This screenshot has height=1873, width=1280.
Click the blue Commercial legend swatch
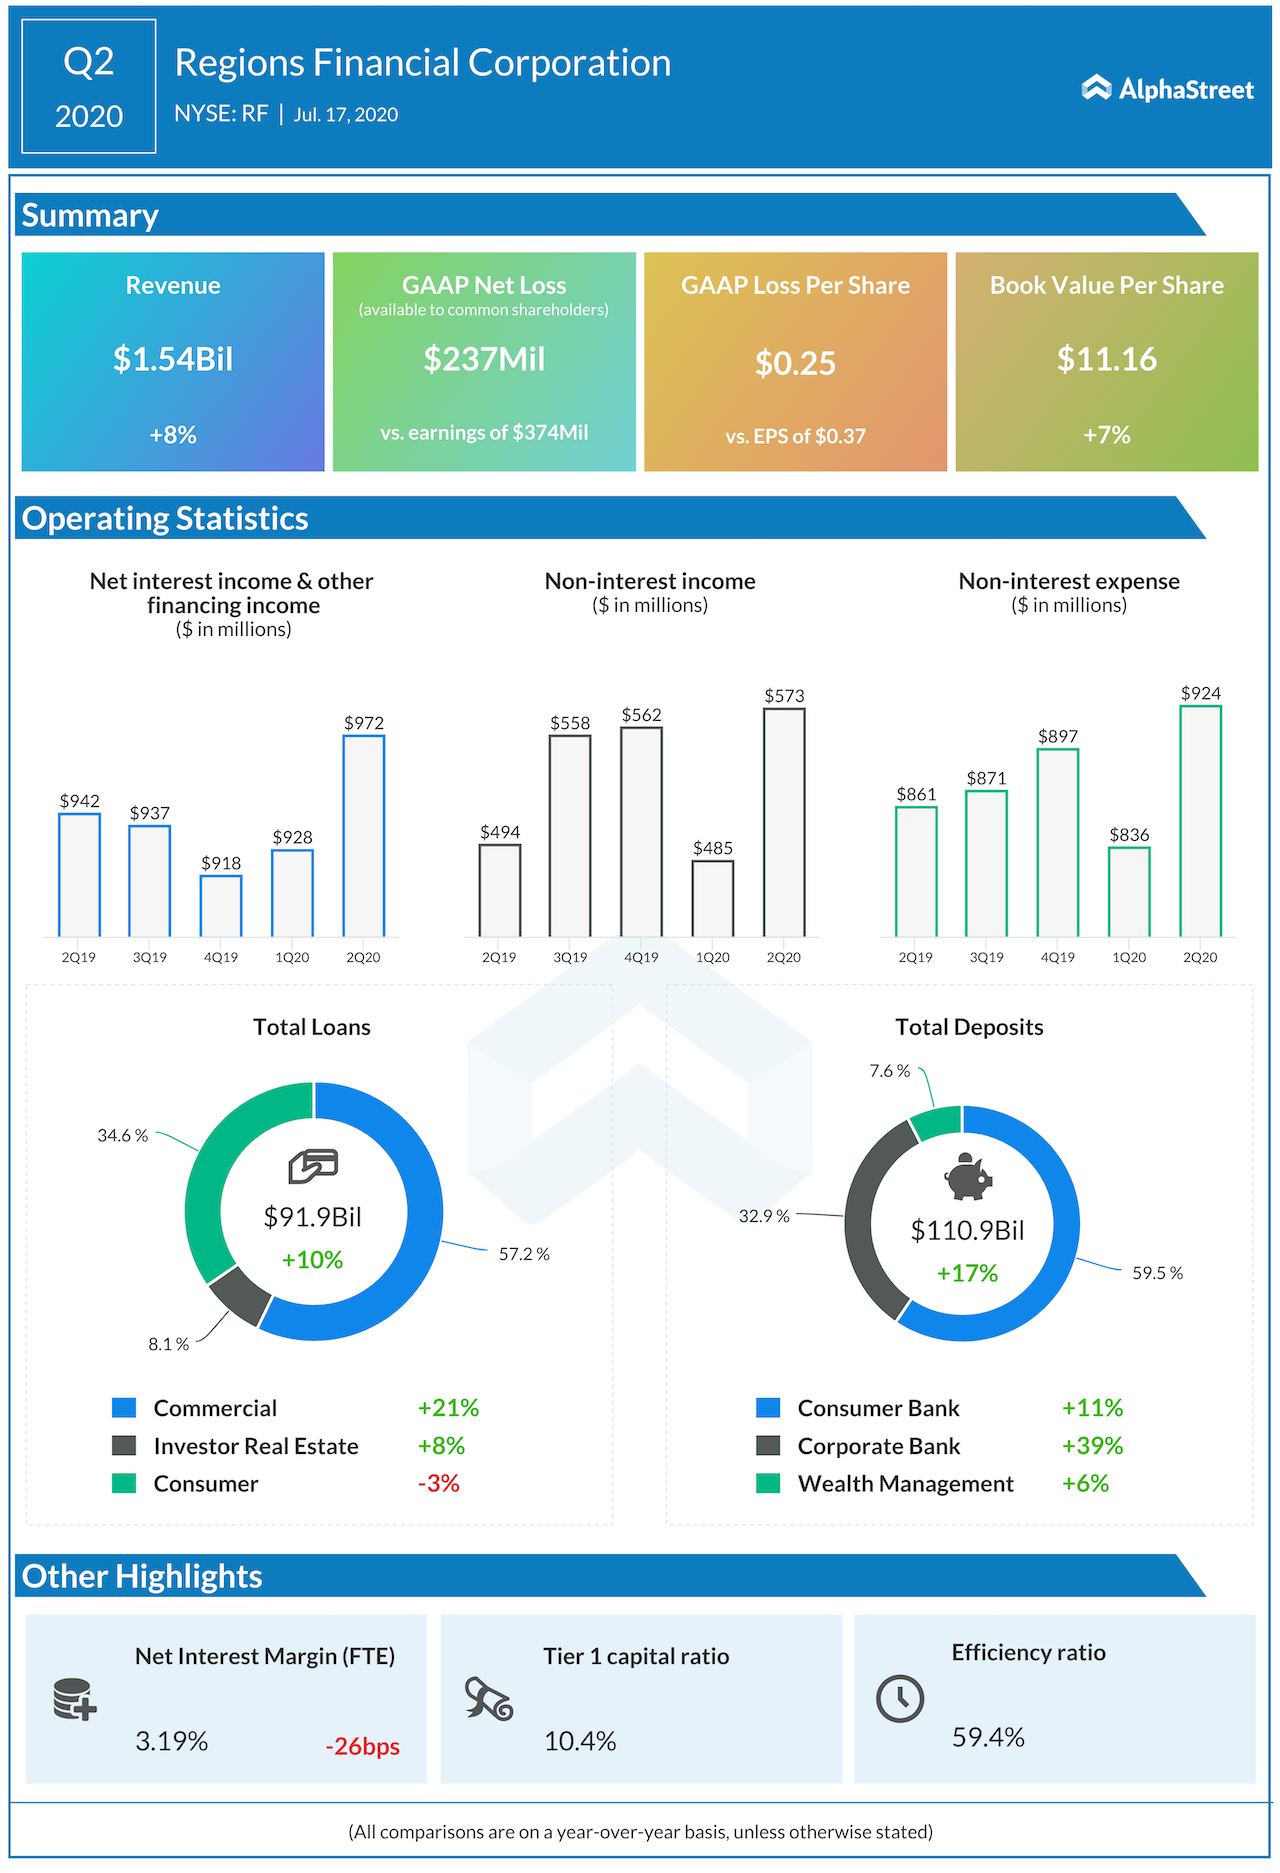[x=124, y=1408]
